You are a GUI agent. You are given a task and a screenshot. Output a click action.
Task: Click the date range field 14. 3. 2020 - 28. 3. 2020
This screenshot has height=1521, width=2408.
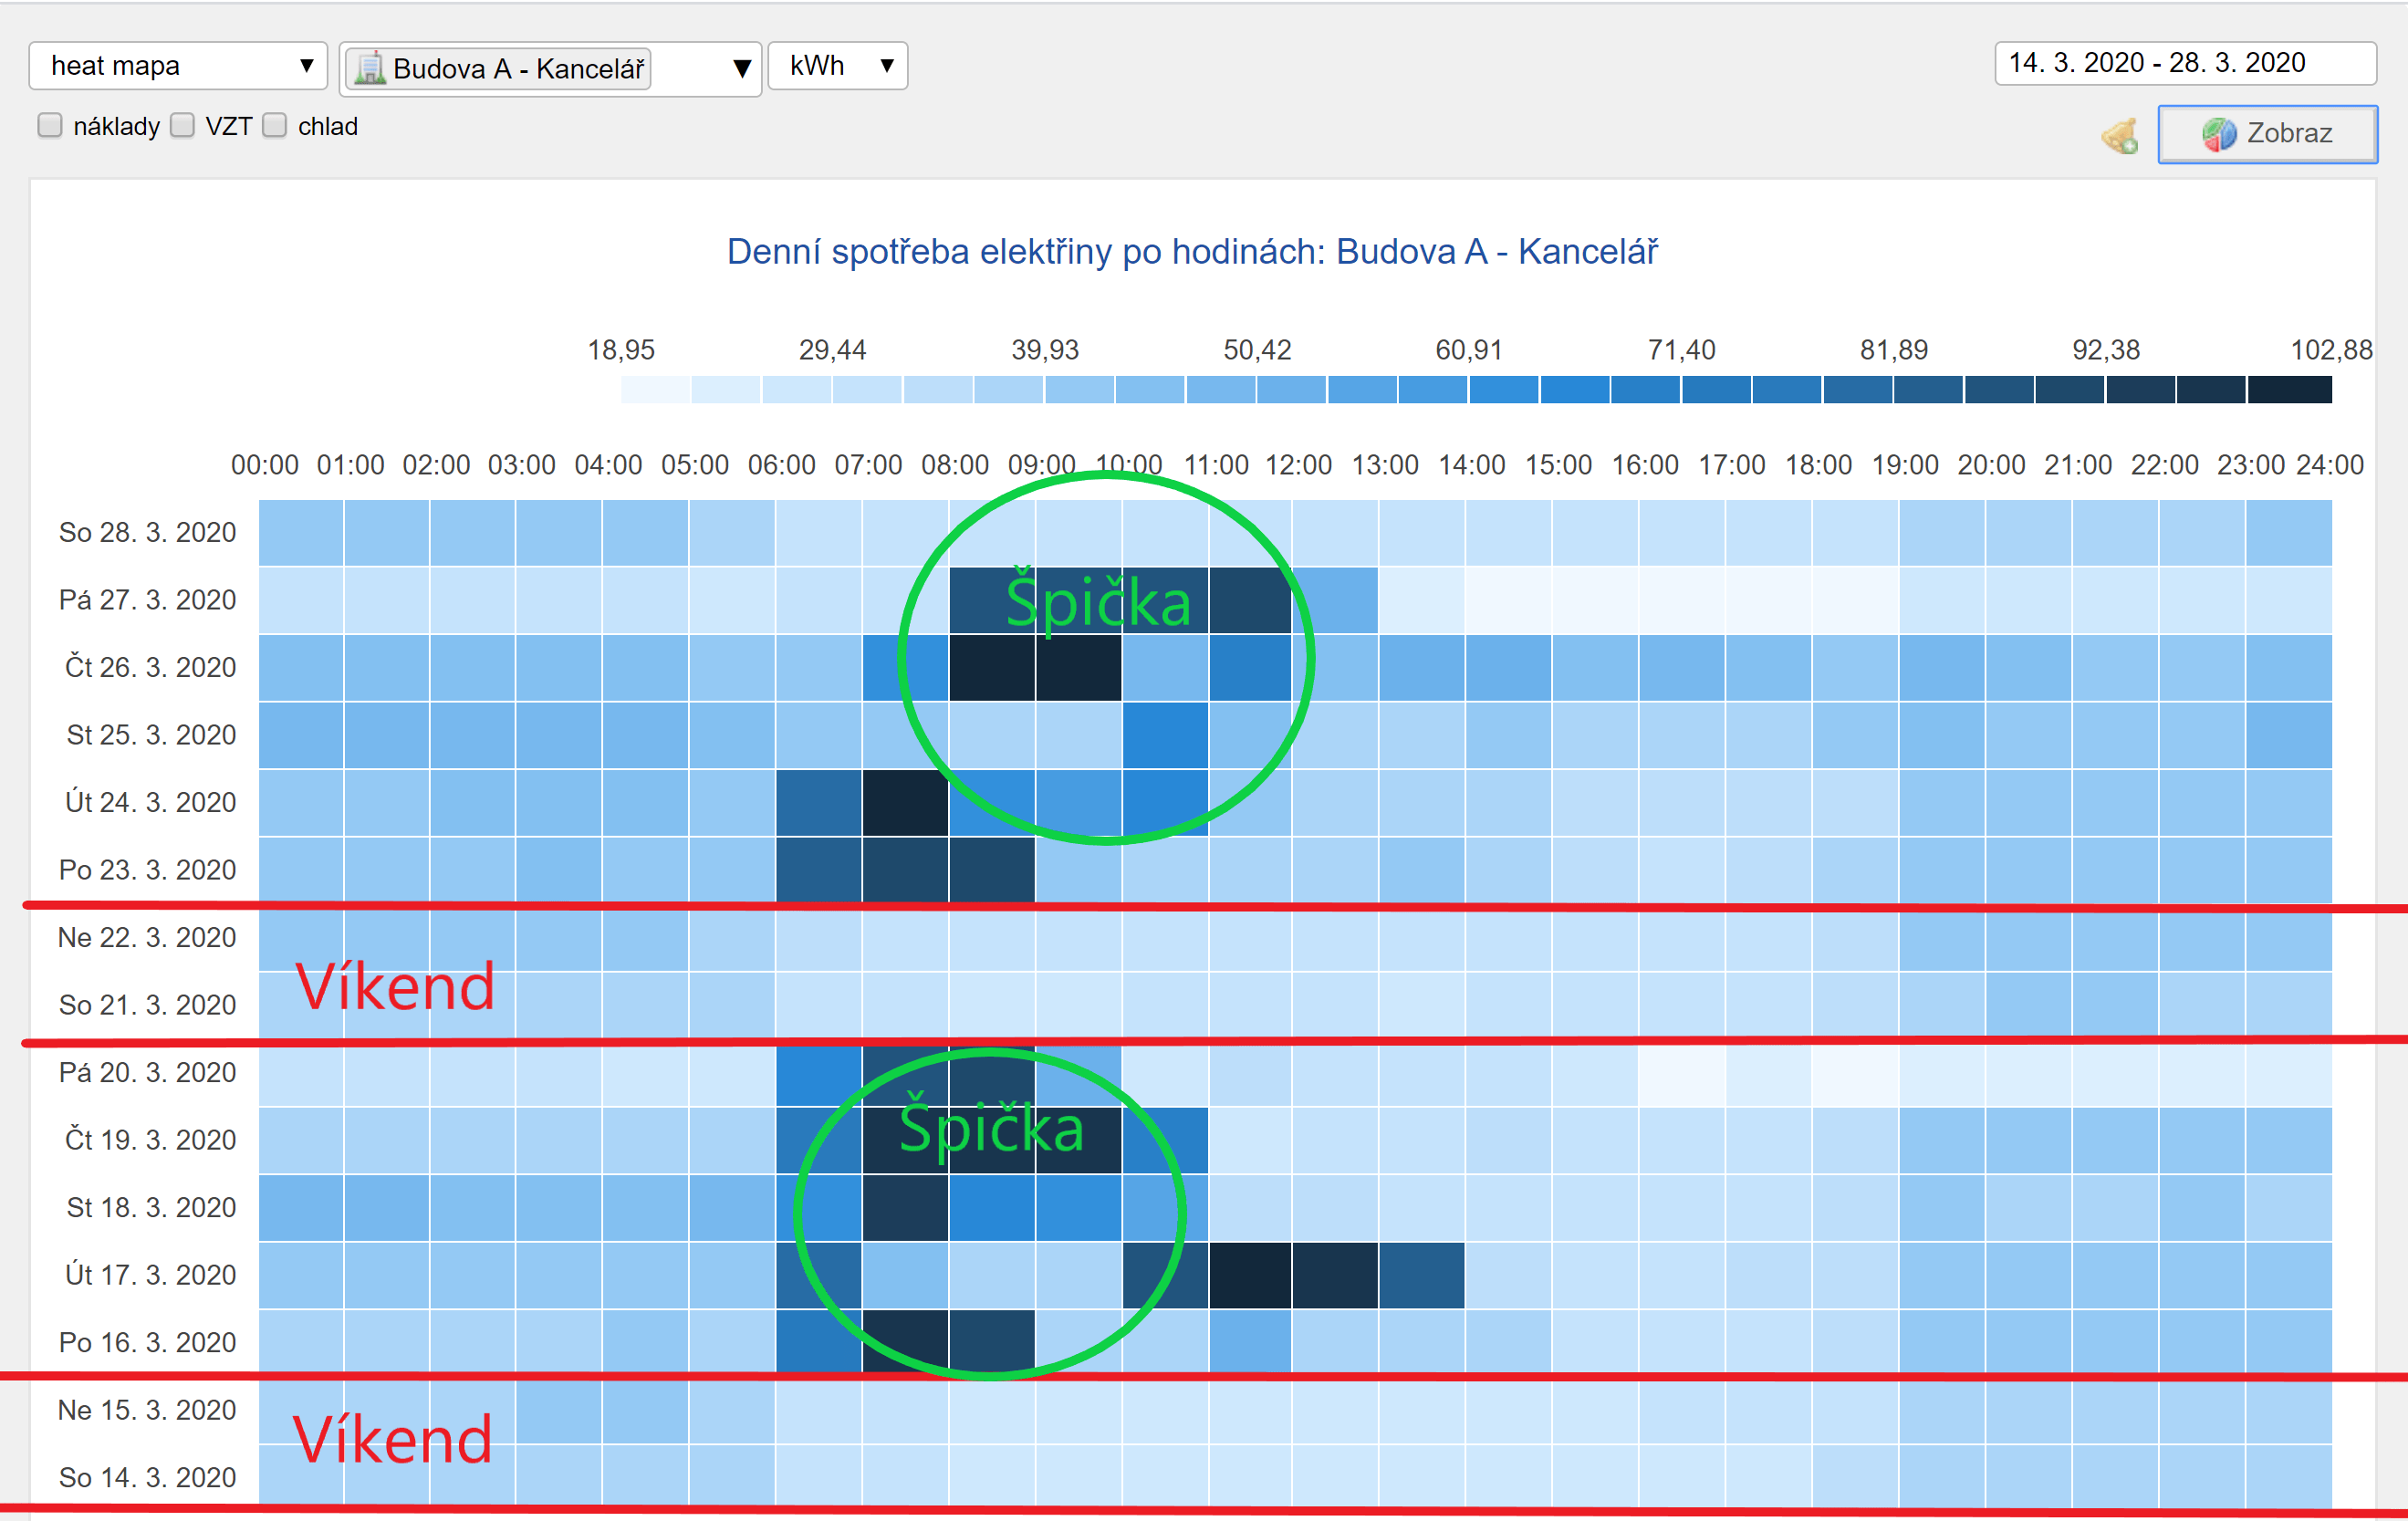click(x=2185, y=63)
